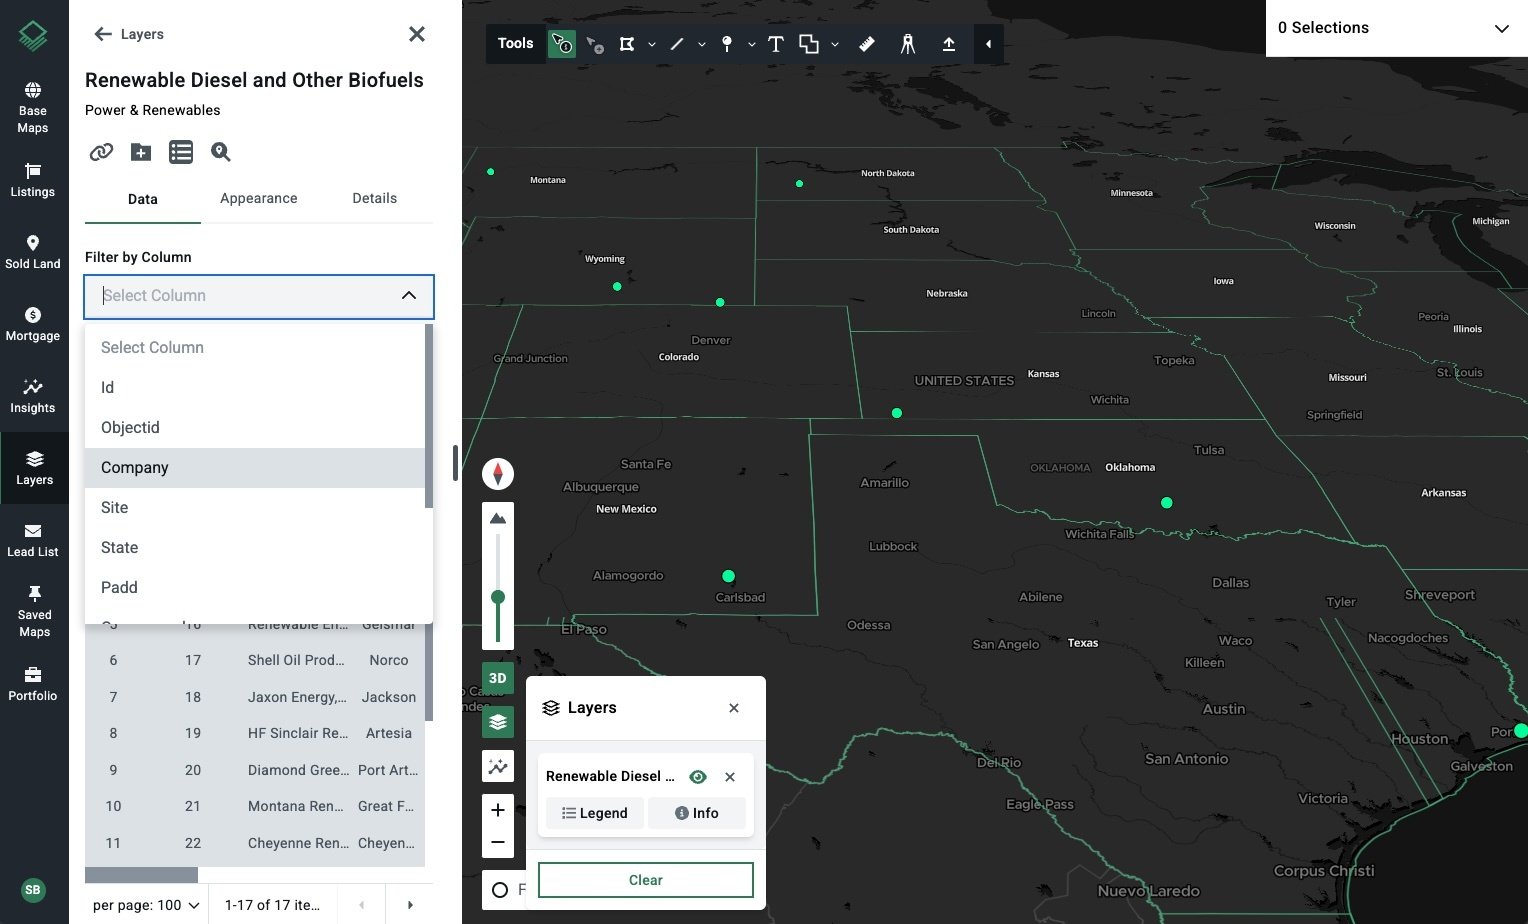Click the upload icon in toolbar
The image size is (1528, 924).
(x=948, y=44)
